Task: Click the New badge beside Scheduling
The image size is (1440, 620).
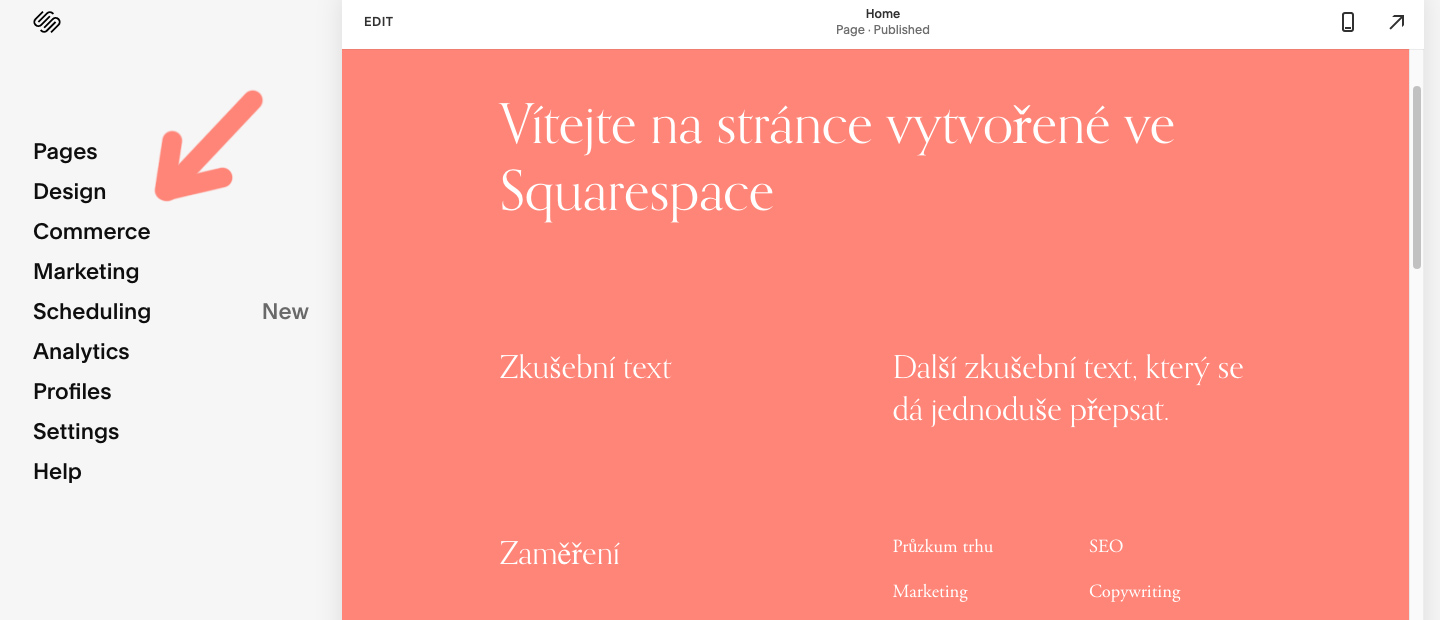Action: pos(285,311)
